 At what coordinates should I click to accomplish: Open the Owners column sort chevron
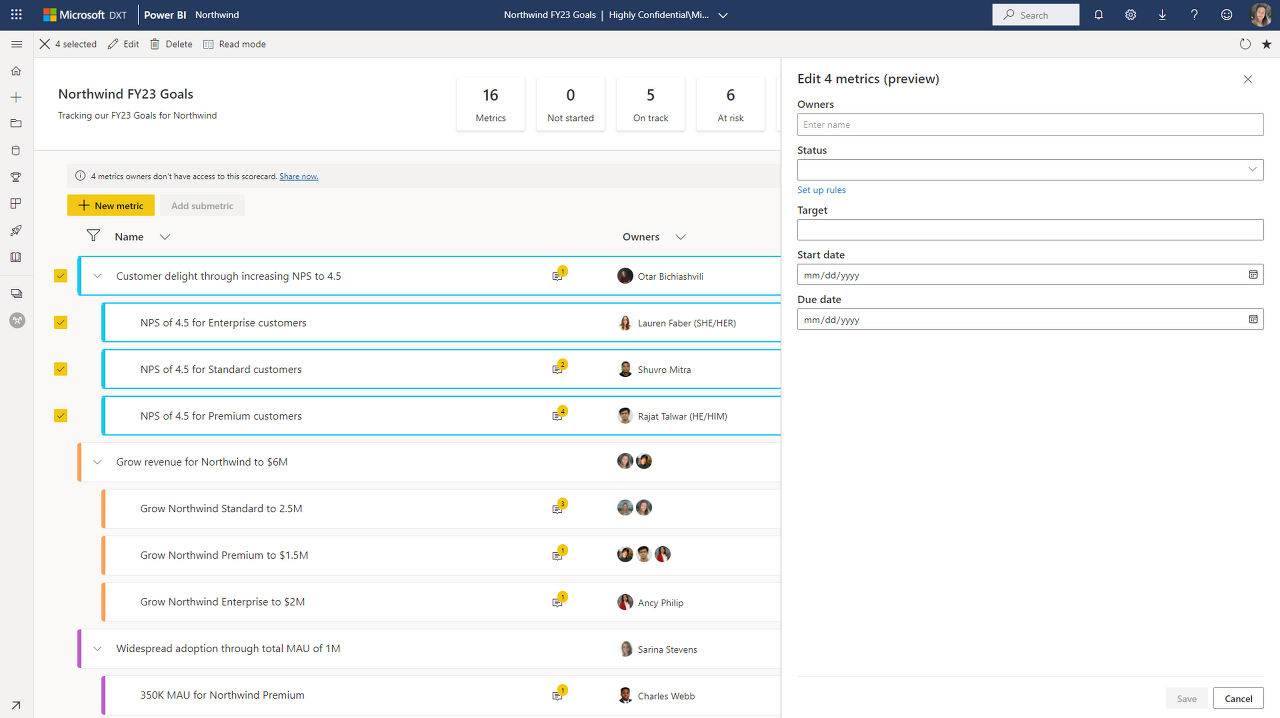[x=681, y=237]
